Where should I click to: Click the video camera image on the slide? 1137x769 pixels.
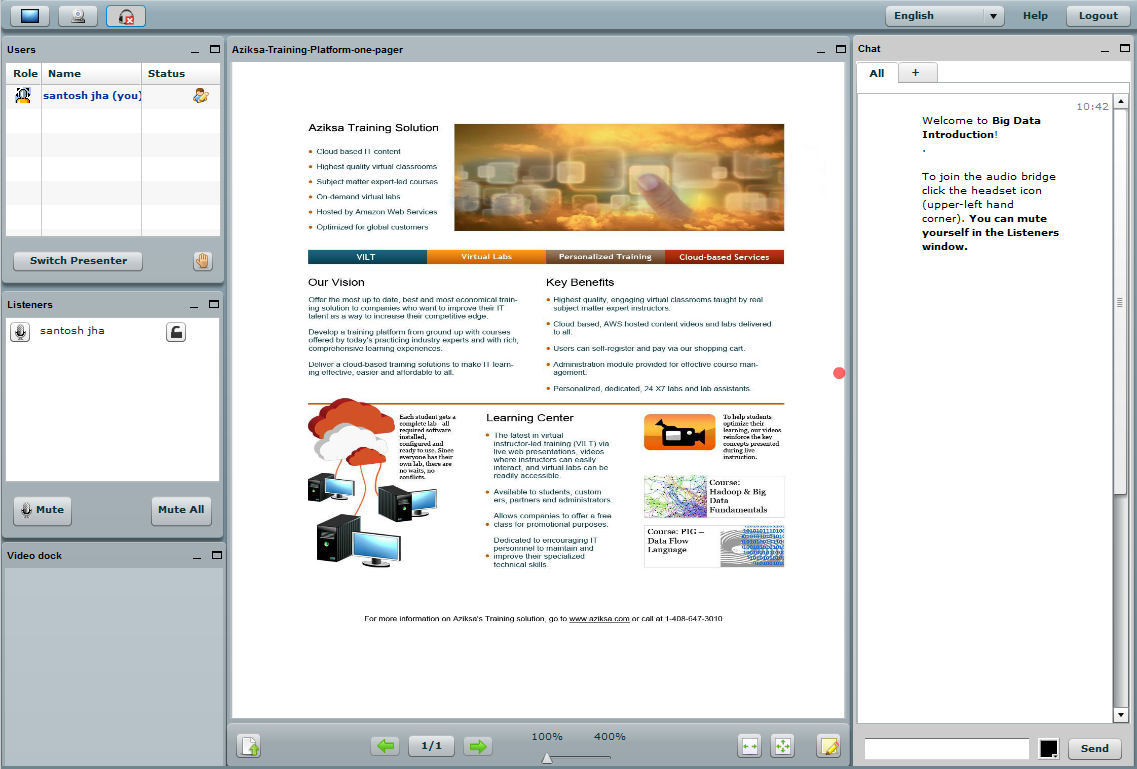(x=679, y=433)
